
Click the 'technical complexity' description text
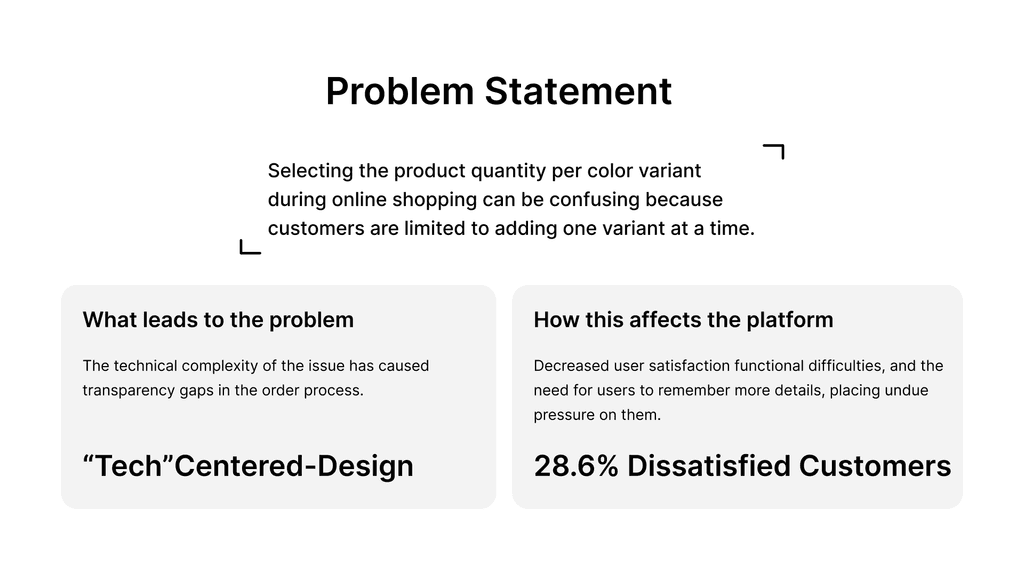[255, 378]
